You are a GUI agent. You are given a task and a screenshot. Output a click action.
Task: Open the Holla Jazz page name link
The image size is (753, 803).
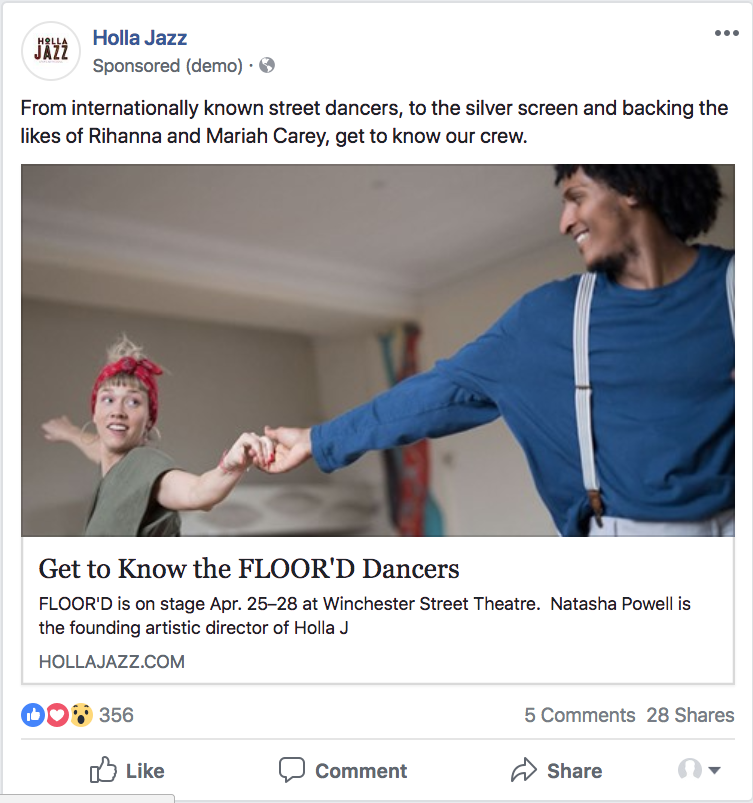pos(139,38)
